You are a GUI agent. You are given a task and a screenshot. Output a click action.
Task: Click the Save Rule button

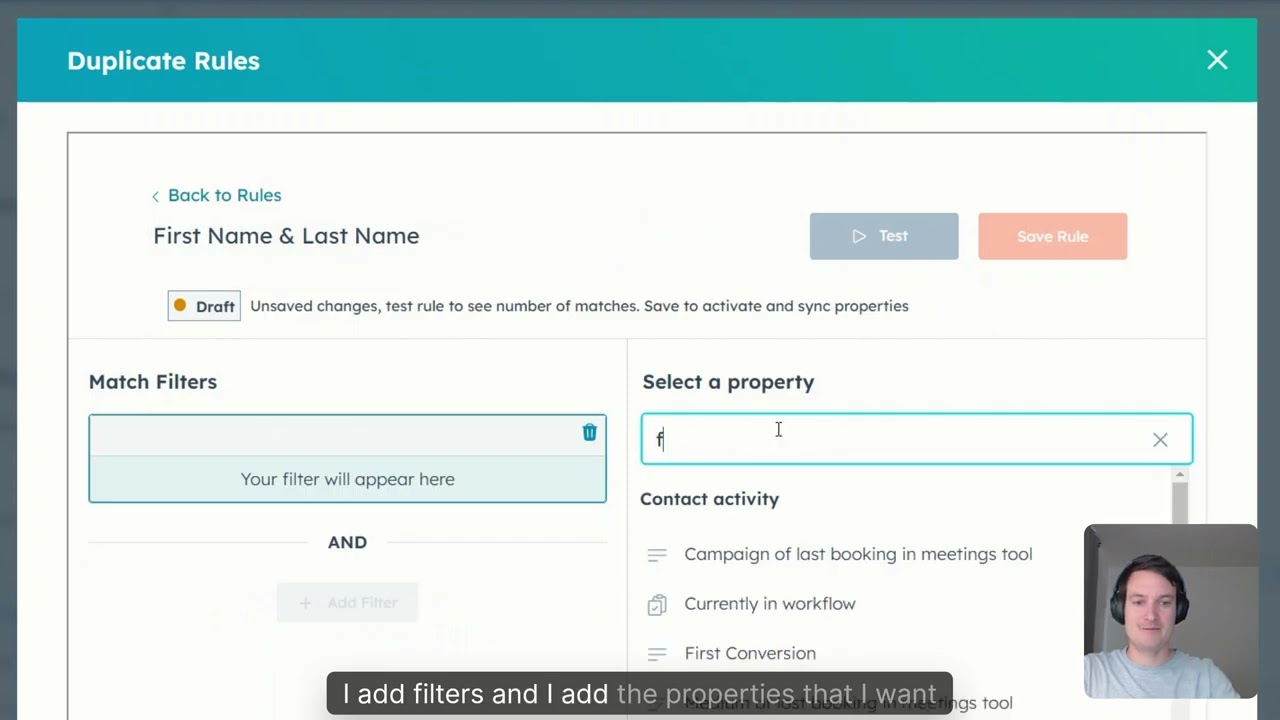tap(1052, 236)
